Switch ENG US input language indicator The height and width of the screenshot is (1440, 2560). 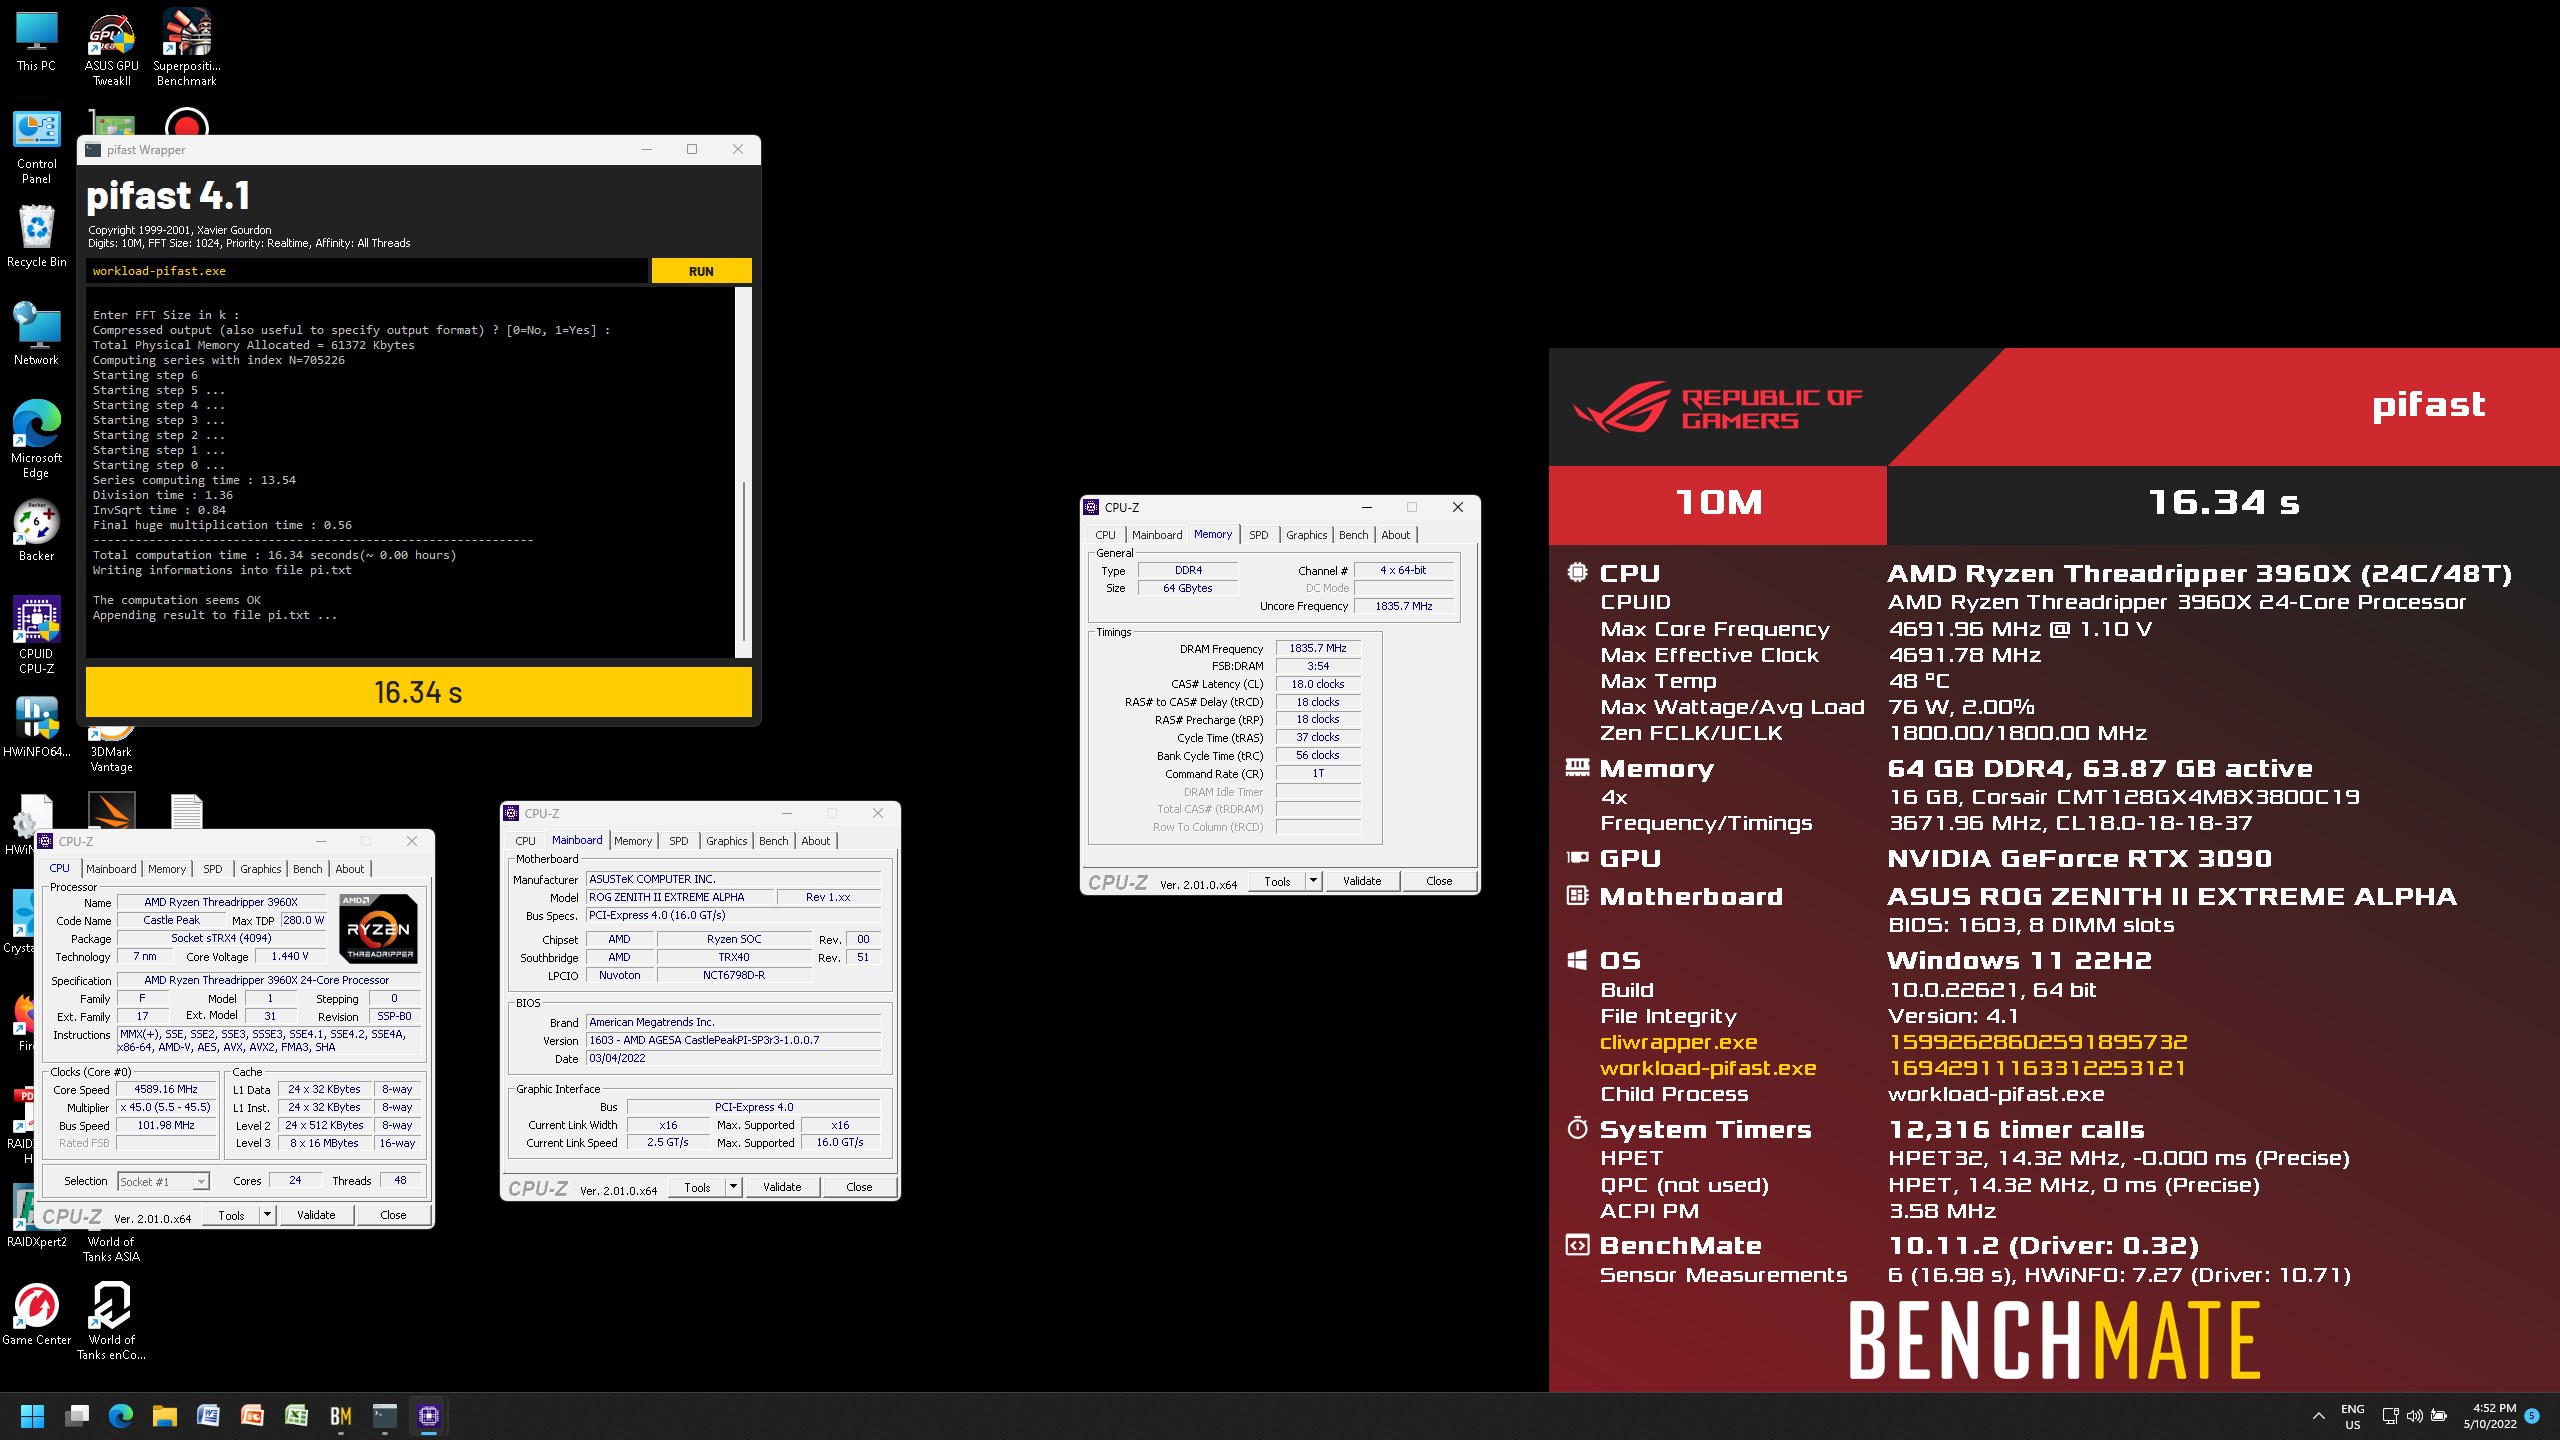click(x=2352, y=1416)
